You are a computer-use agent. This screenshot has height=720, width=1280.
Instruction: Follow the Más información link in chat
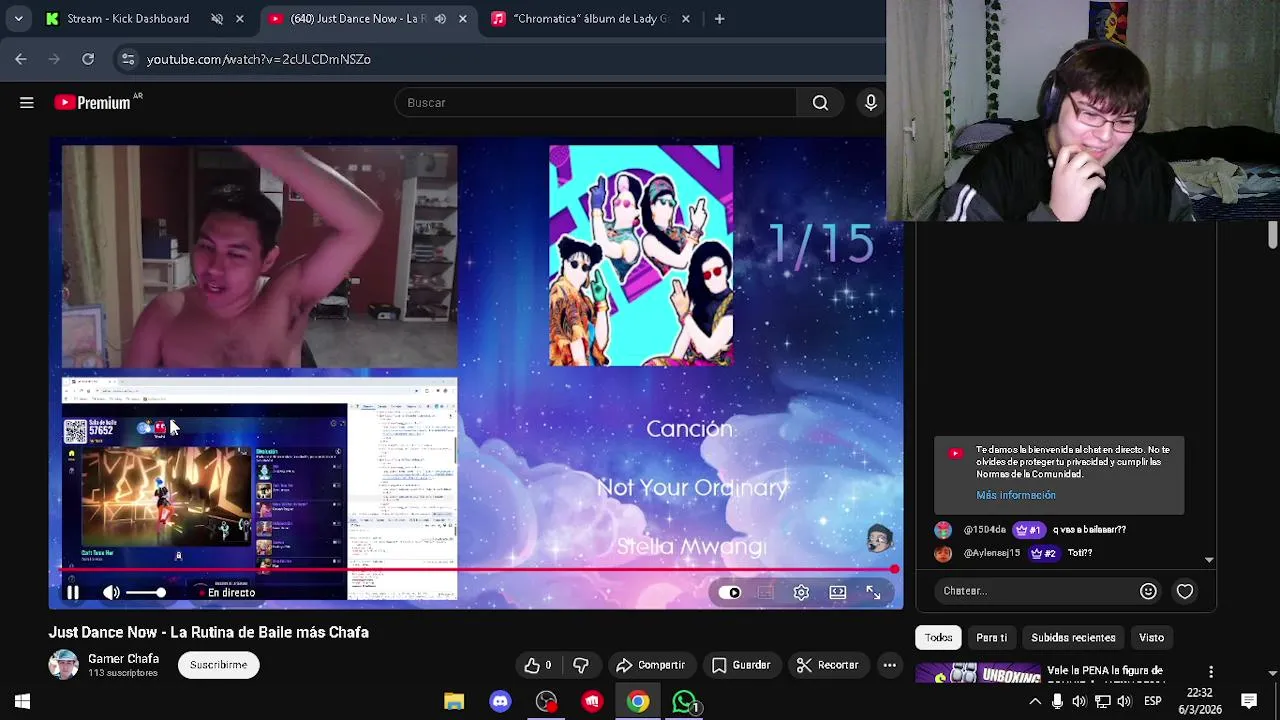point(1016,495)
